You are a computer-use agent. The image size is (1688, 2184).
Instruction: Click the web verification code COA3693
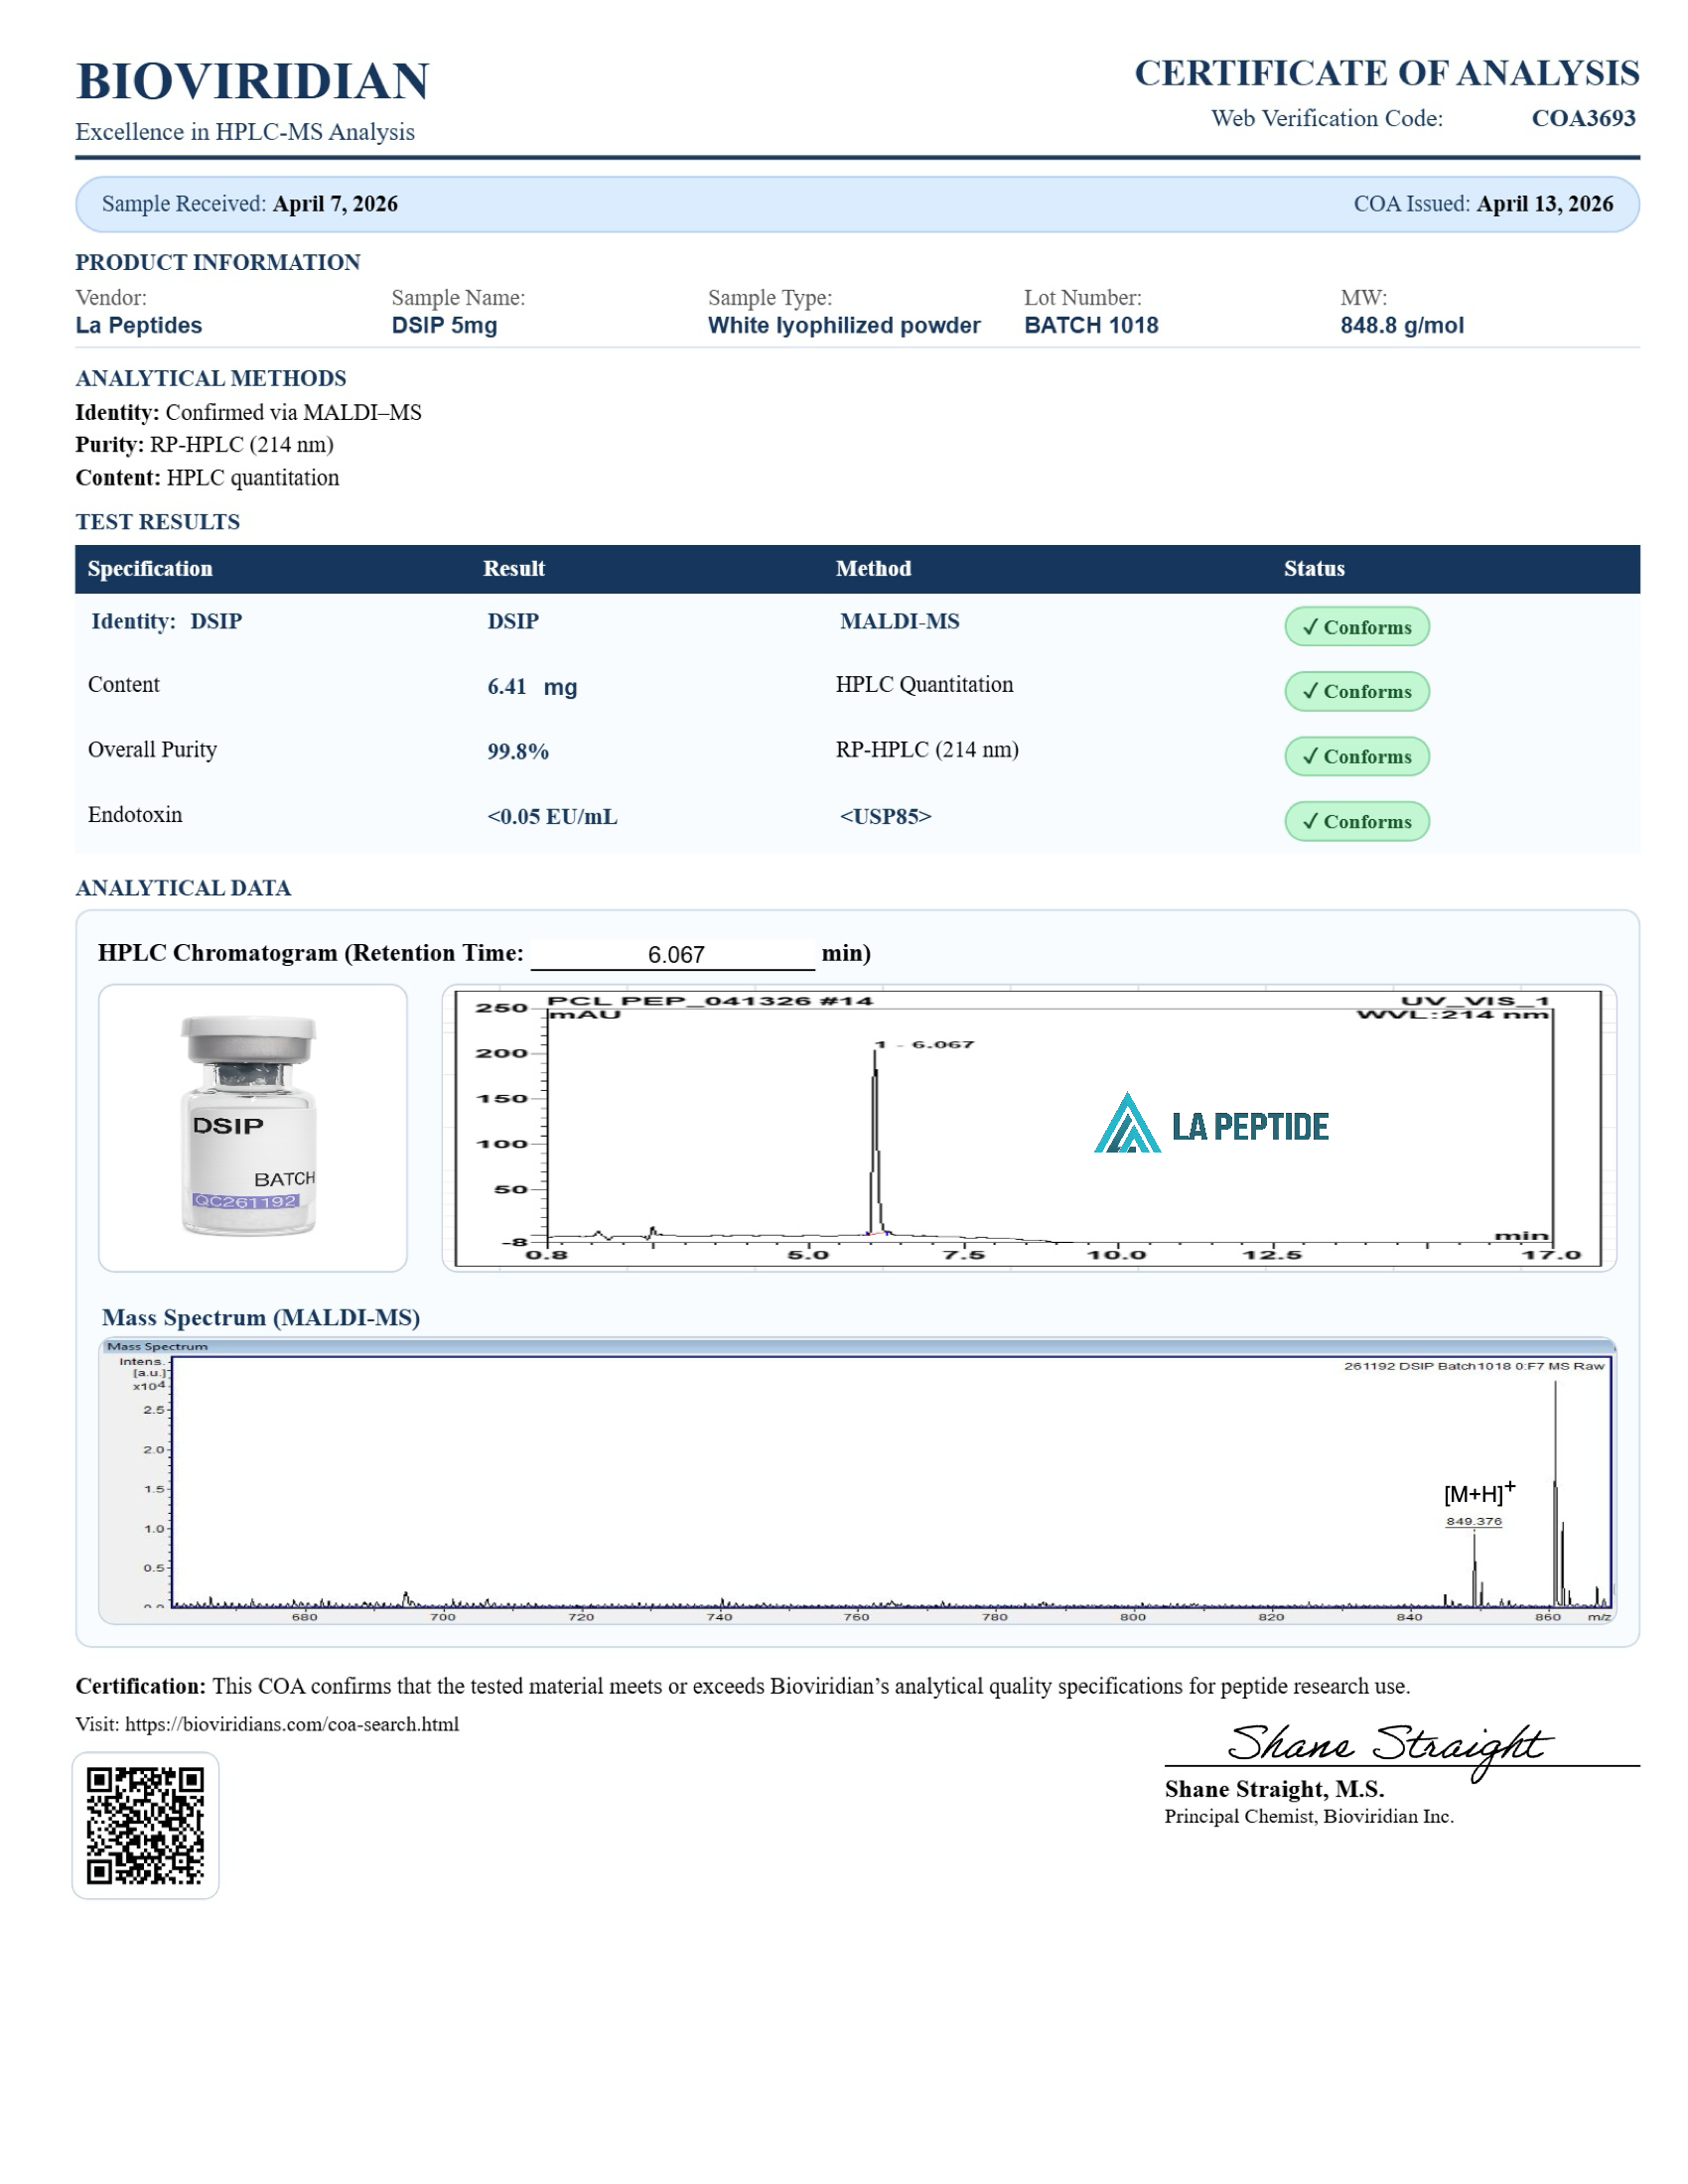[1582, 118]
